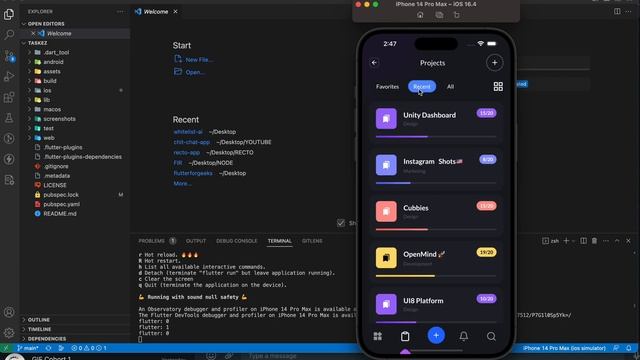640x360 pixels.
Task: Open recent project recto-app
Action: click(187, 152)
